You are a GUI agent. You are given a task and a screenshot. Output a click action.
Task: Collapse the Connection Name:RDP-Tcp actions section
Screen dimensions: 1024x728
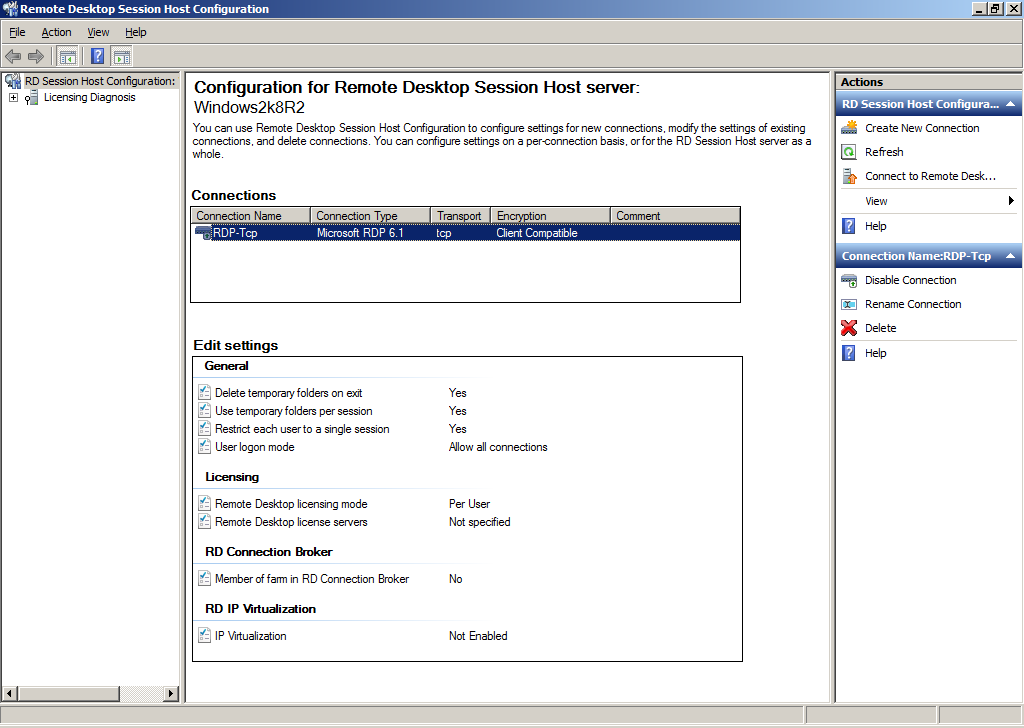click(1010, 256)
